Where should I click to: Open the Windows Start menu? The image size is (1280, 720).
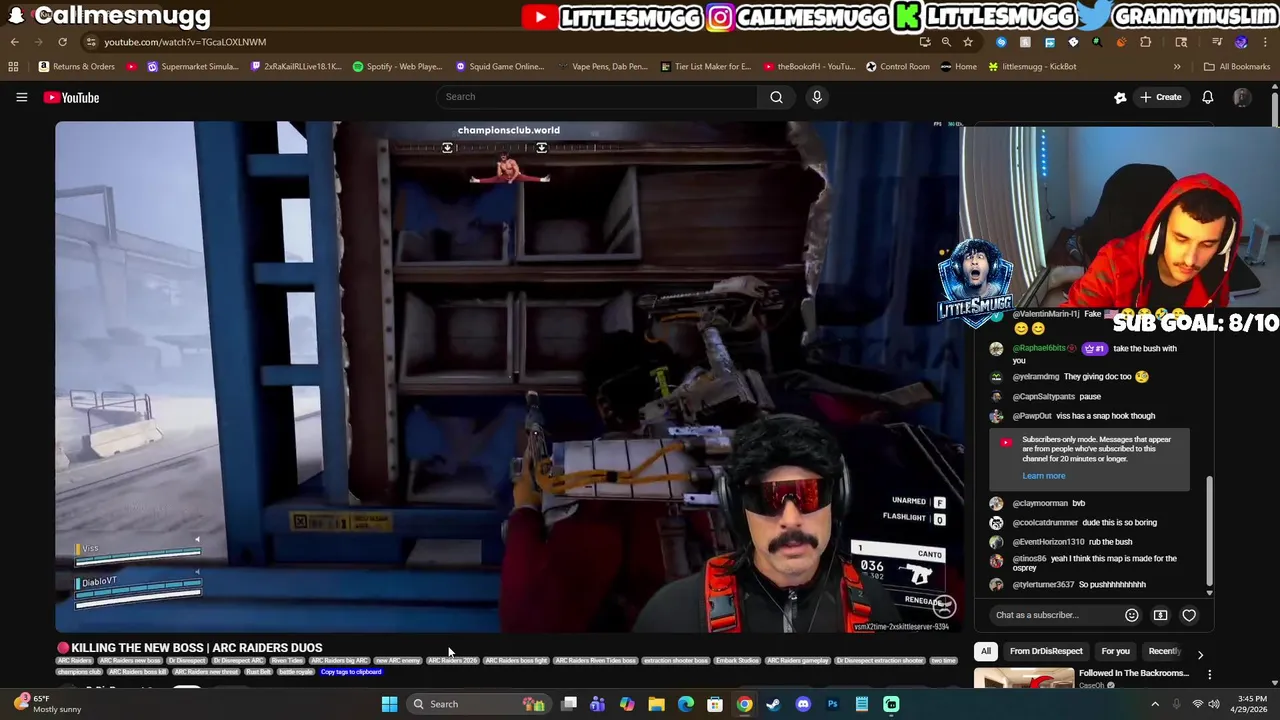tap(389, 704)
